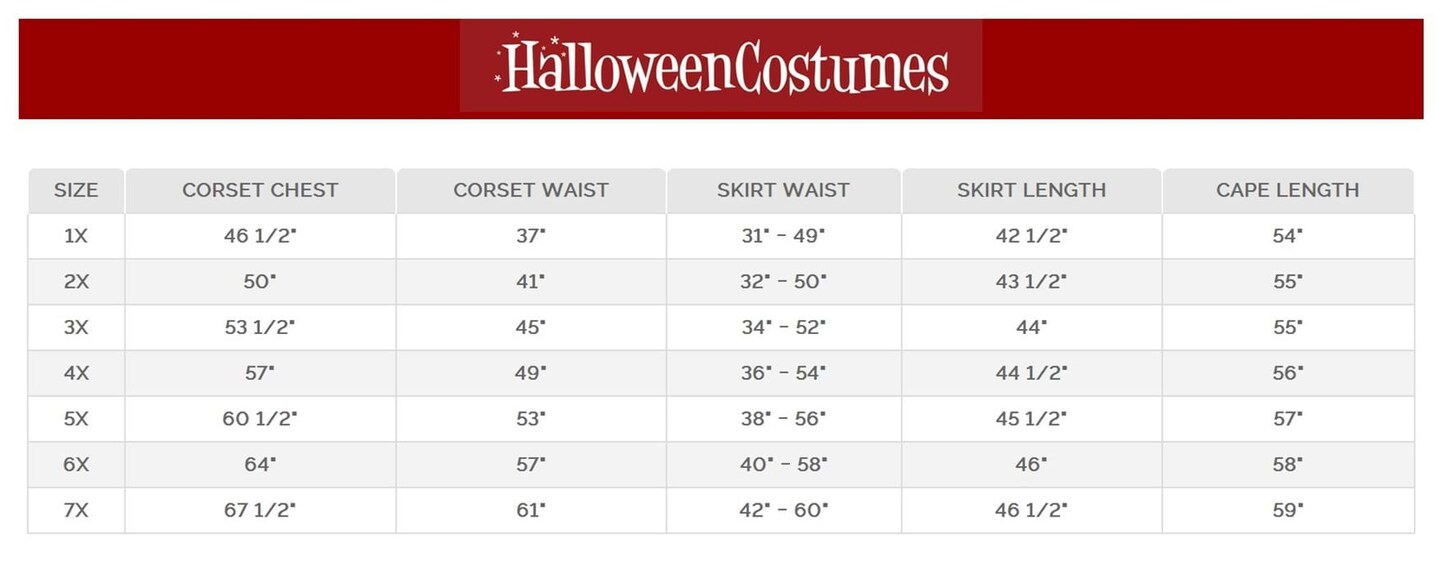Select the 7X size row label

pyautogui.click(x=76, y=510)
